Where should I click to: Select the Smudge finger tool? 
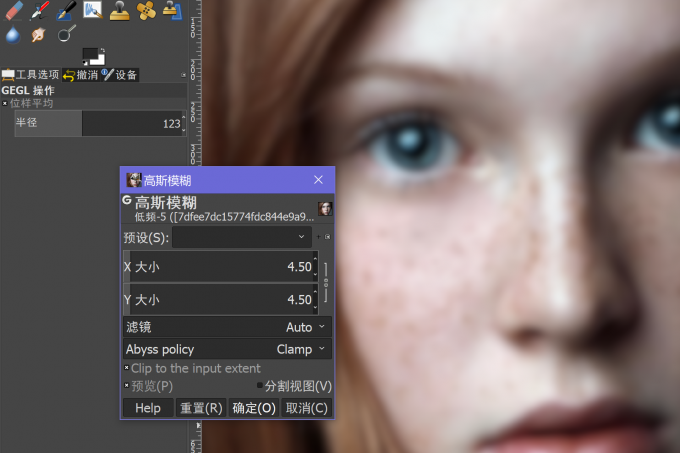point(39,35)
